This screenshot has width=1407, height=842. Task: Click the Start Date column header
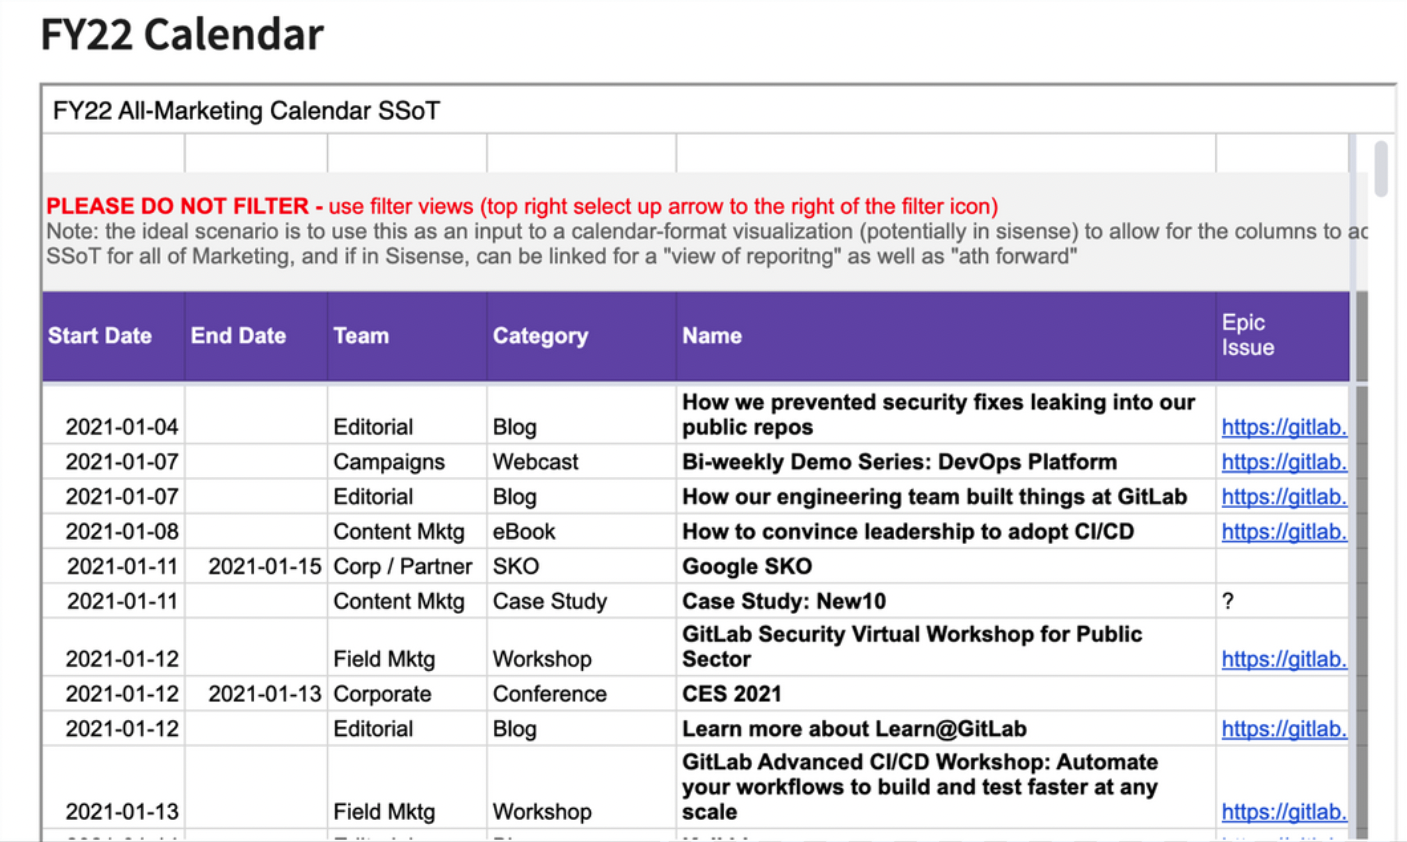[x=100, y=336]
